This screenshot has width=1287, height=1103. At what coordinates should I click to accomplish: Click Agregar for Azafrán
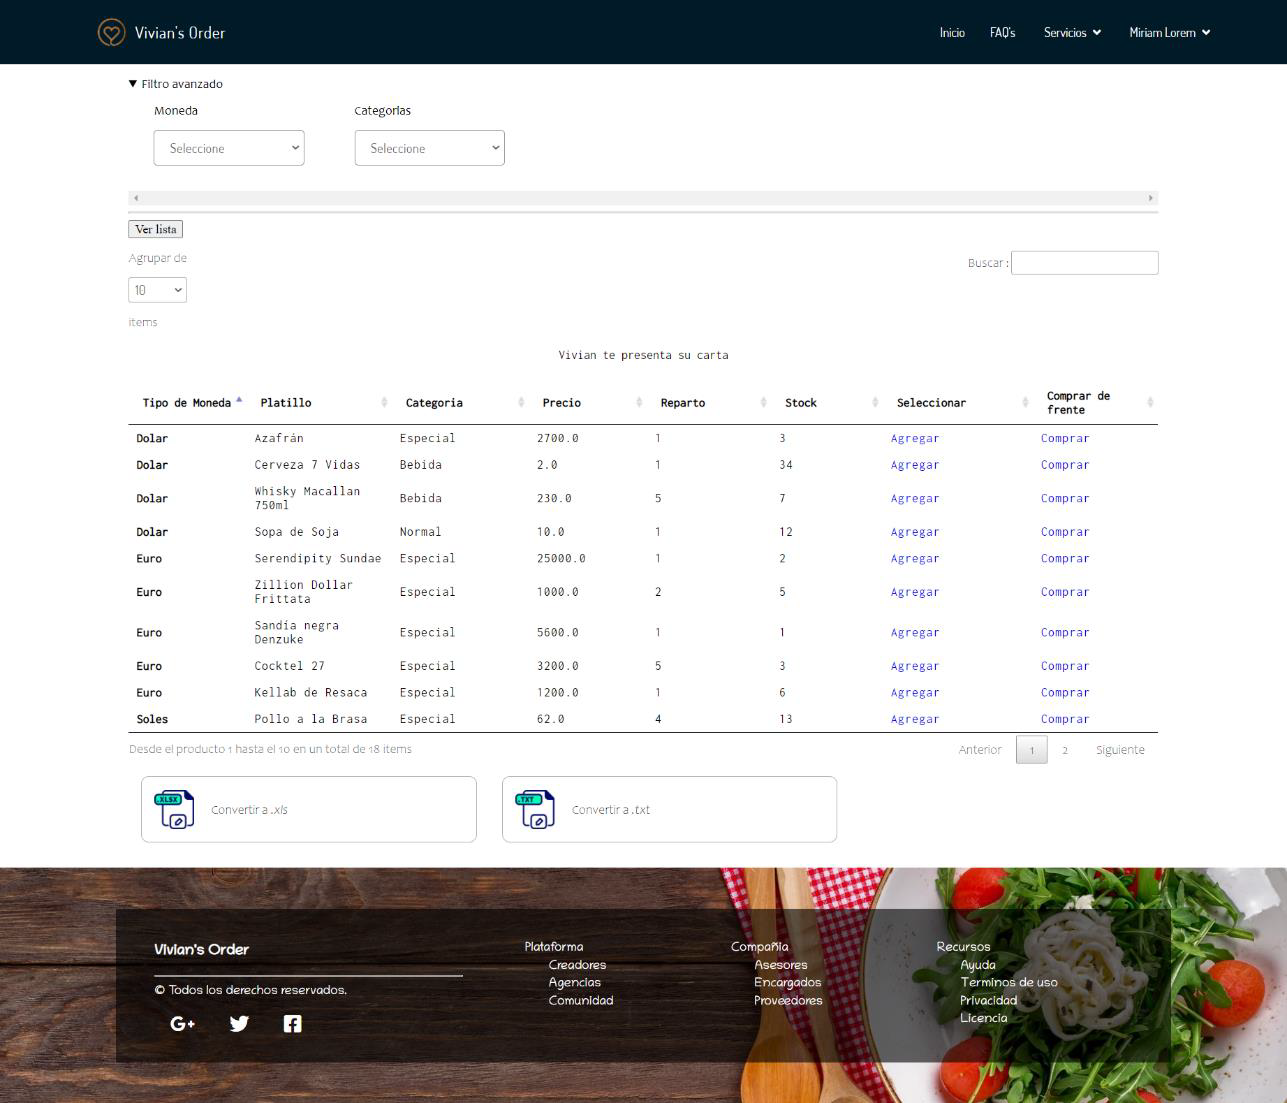(915, 438)
